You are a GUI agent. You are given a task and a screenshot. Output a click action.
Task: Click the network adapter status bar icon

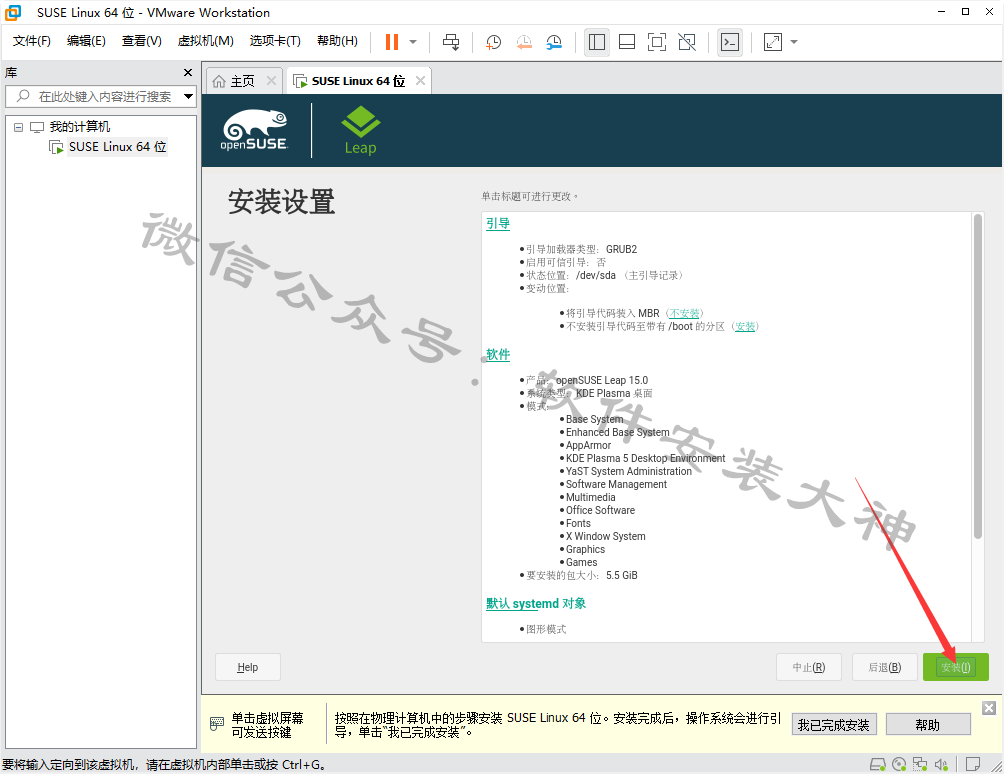(x=920, y=764)
